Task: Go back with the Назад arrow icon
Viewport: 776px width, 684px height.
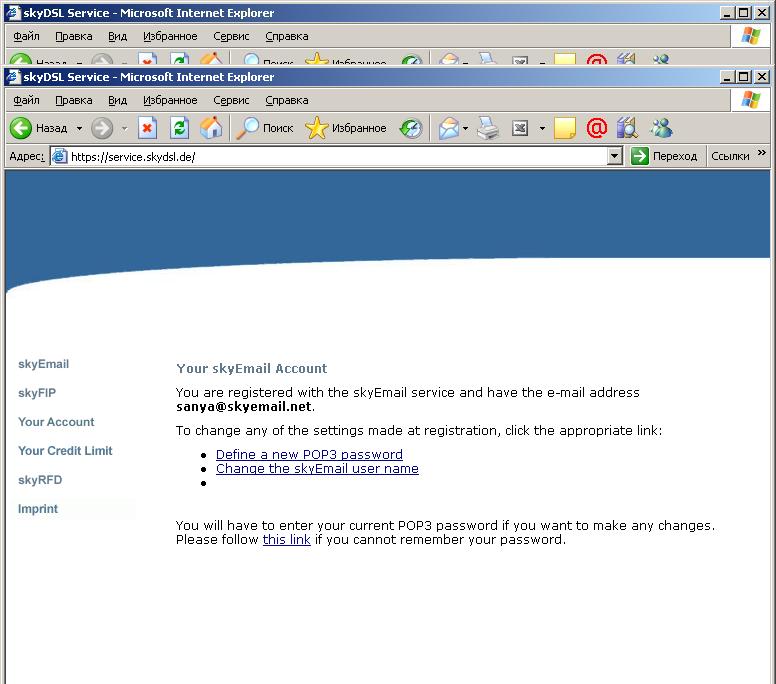Action: click(x=21, y=128)
